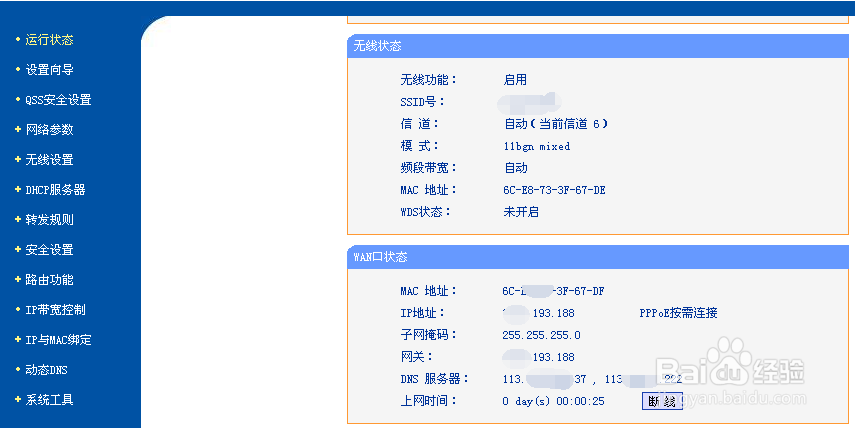The width and height of the screenshot is (855, 428).
Task: Click the 频段带宽 label
Action: click(x=428, y=167)
